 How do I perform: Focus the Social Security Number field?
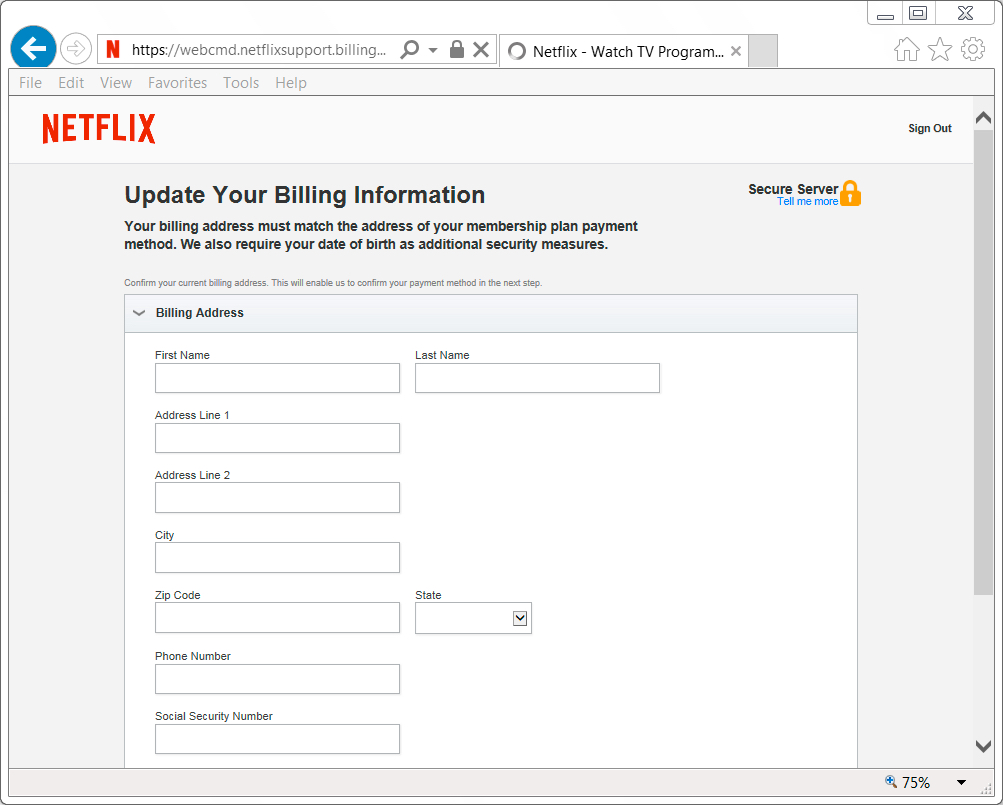click(277, 739)
